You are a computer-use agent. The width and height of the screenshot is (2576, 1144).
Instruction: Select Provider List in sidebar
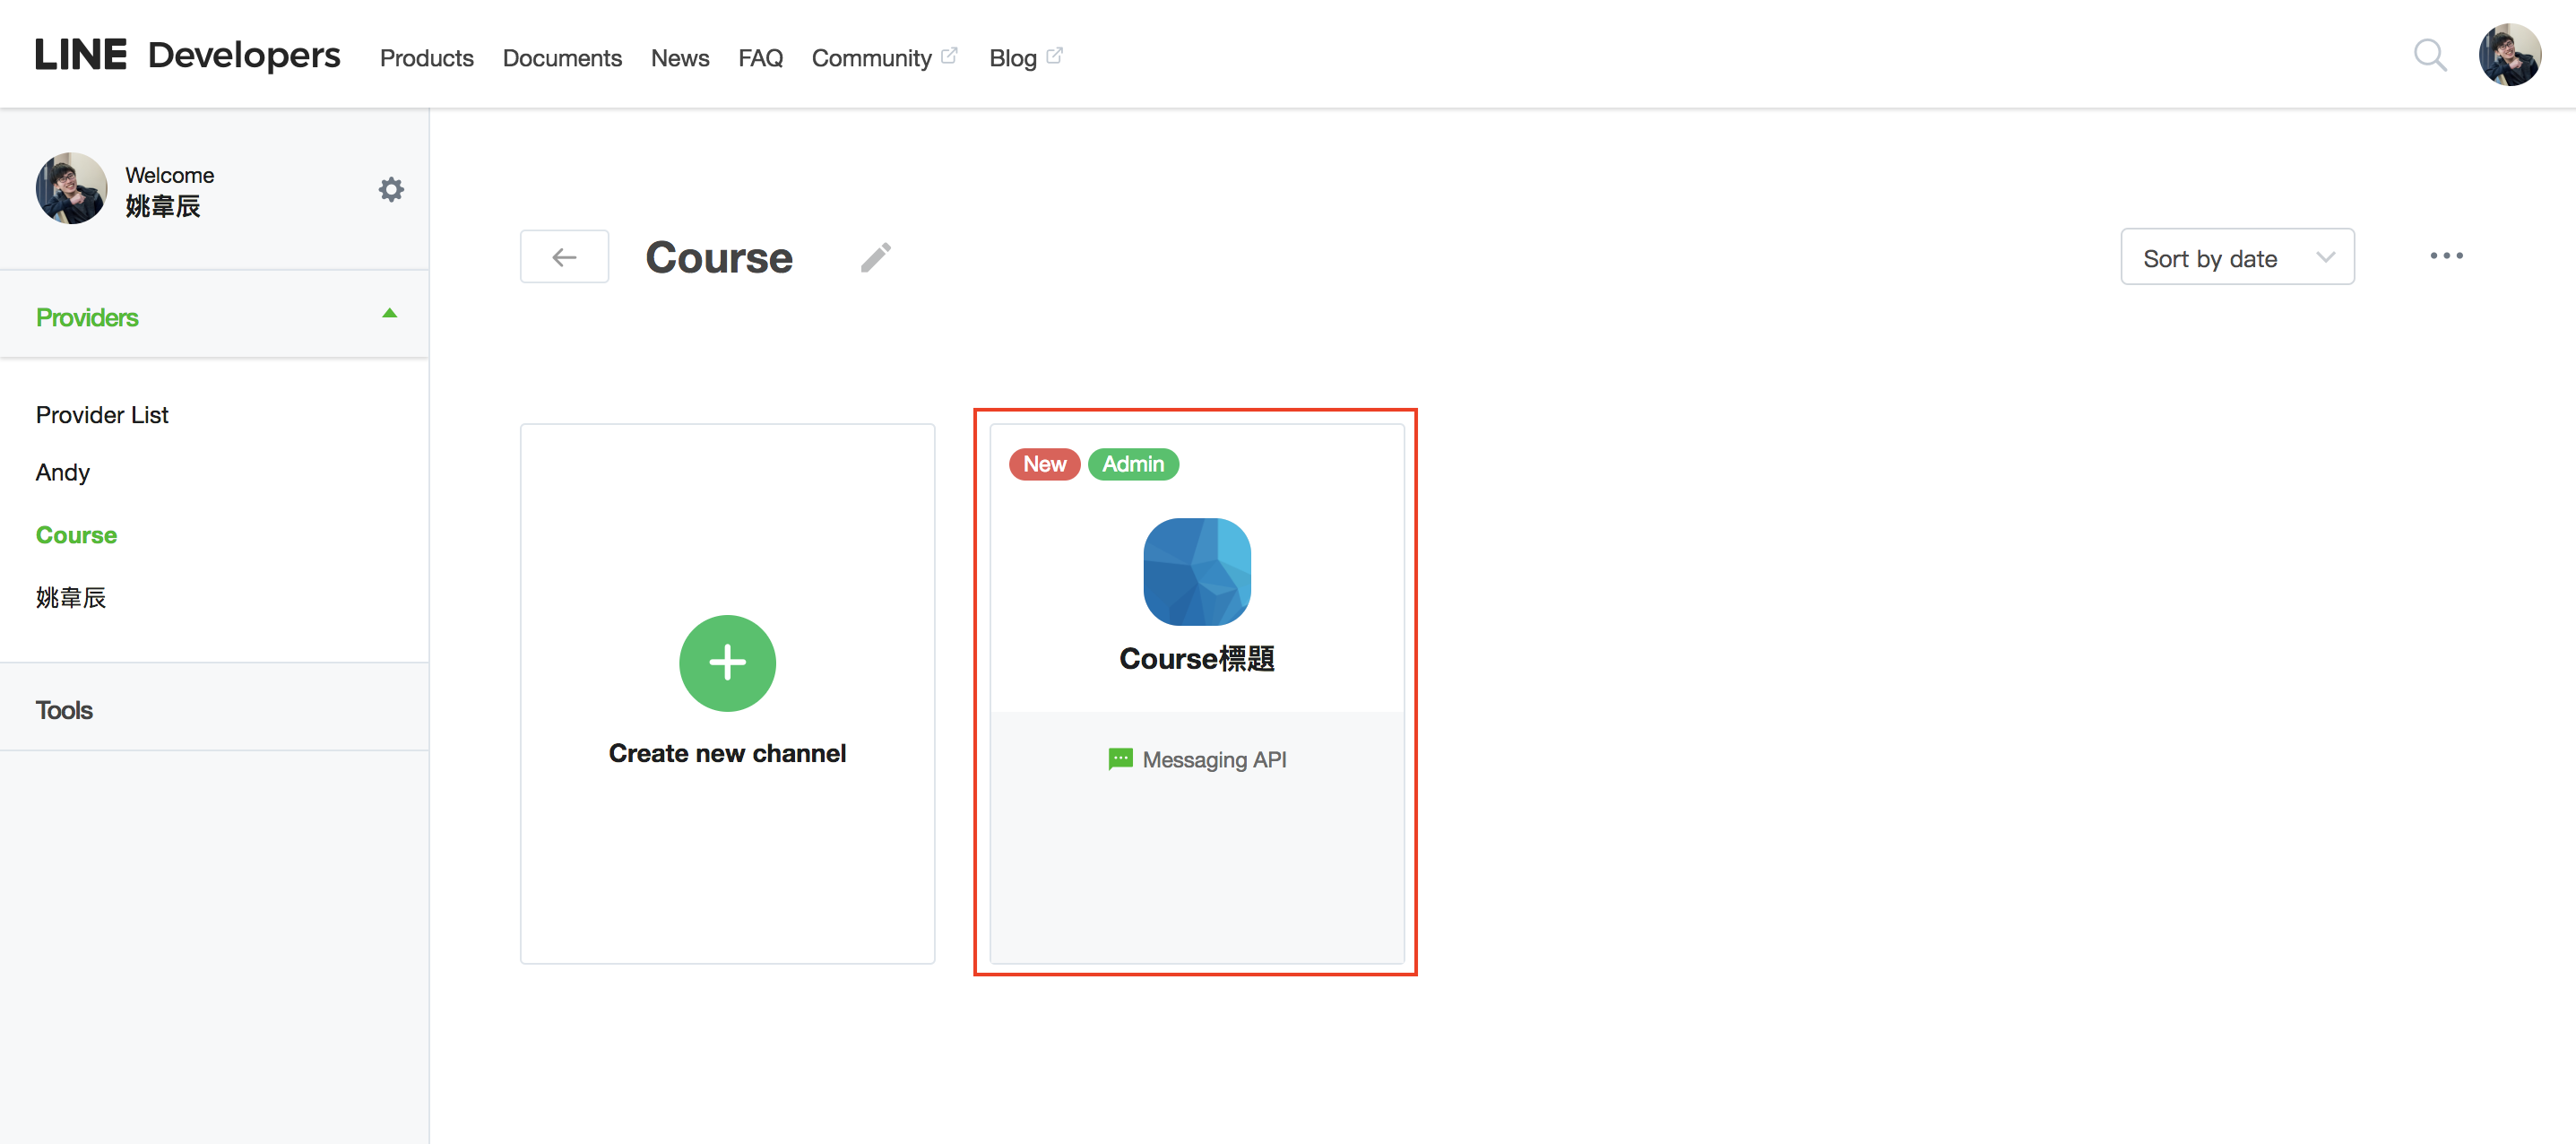tap(102, 414)
